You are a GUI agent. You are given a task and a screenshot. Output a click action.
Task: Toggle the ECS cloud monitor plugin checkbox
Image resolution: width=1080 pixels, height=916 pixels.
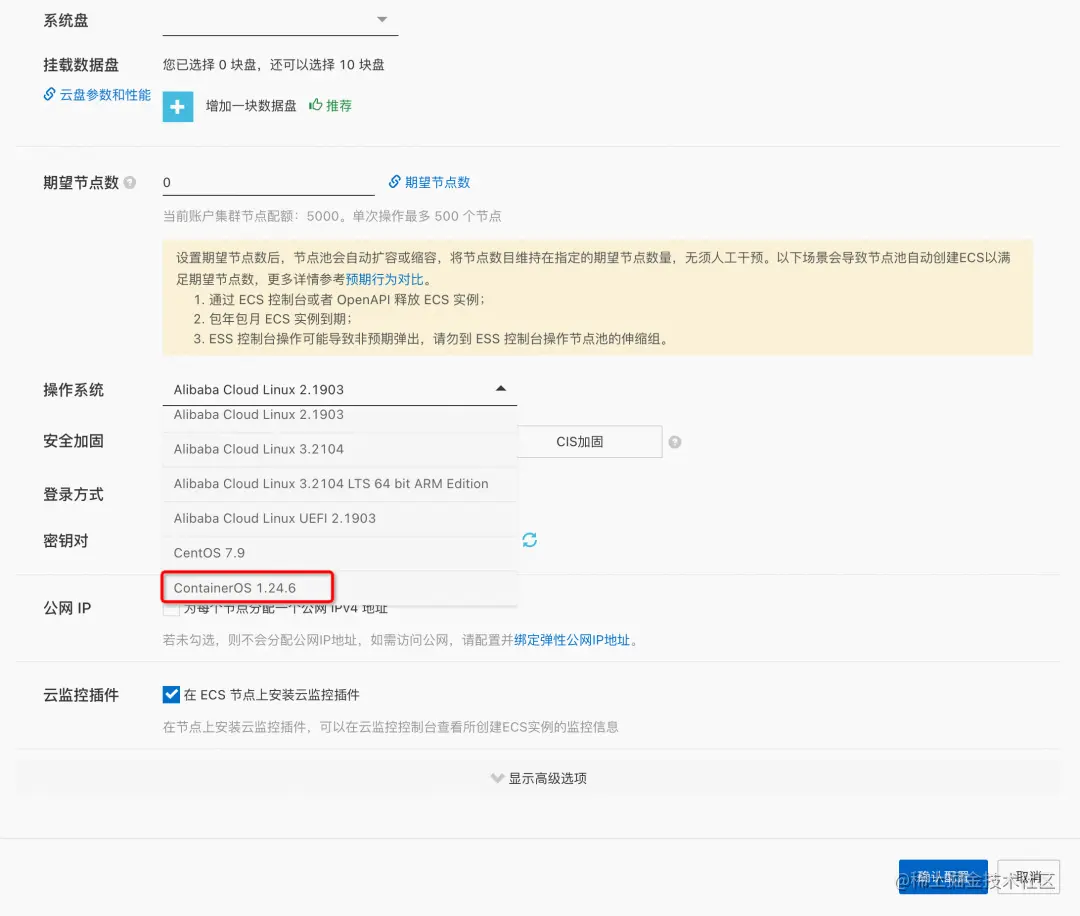172,695
